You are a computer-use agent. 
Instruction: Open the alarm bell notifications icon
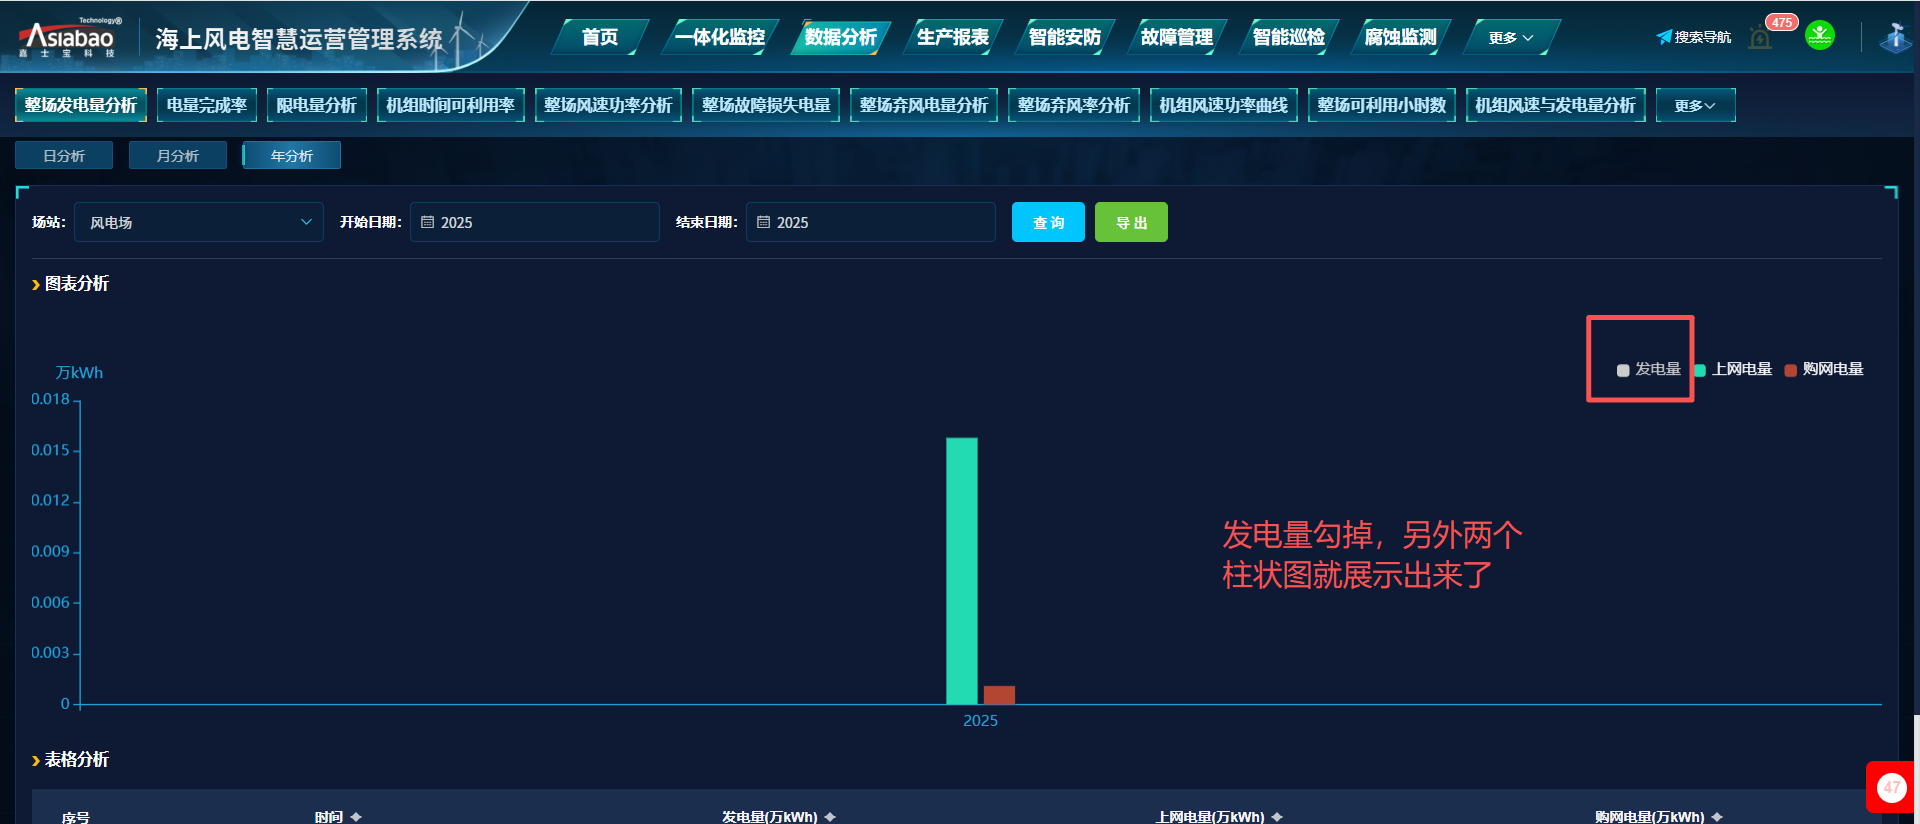point(1761,38)
